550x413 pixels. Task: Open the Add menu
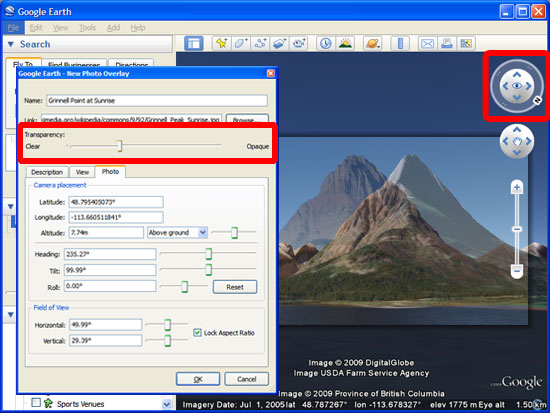point(113,27)
